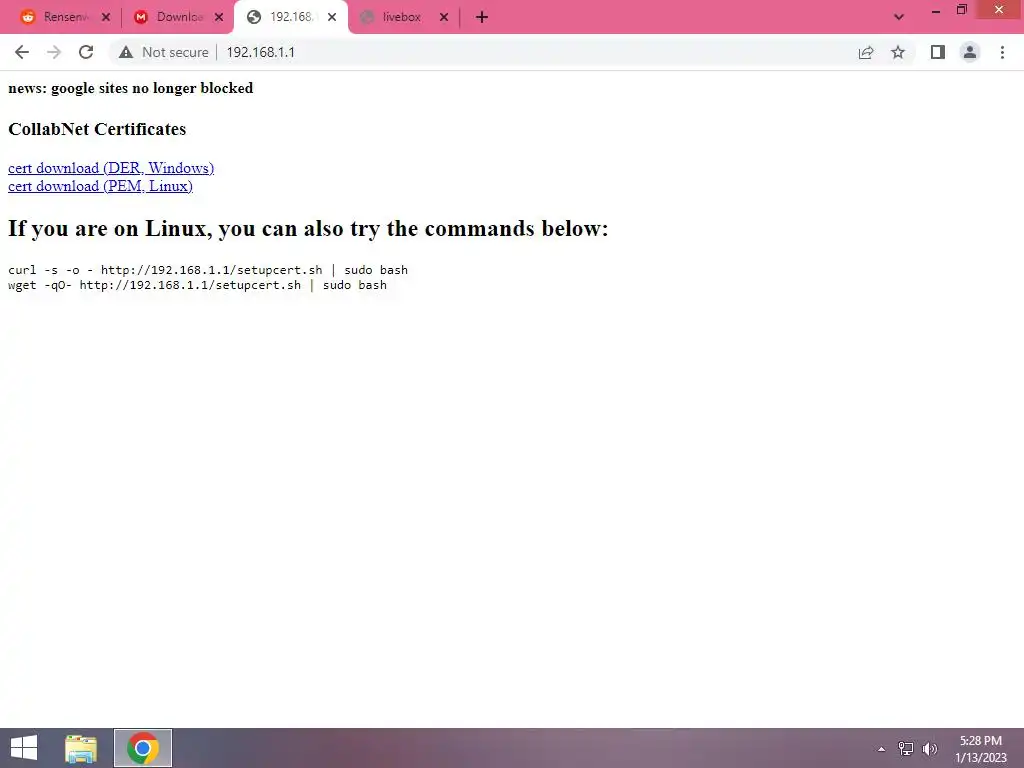Image resolution: width=1024 pixels, height=768 pixels.
Task: Open the Not secure site info warning
Action: [163, 52]
